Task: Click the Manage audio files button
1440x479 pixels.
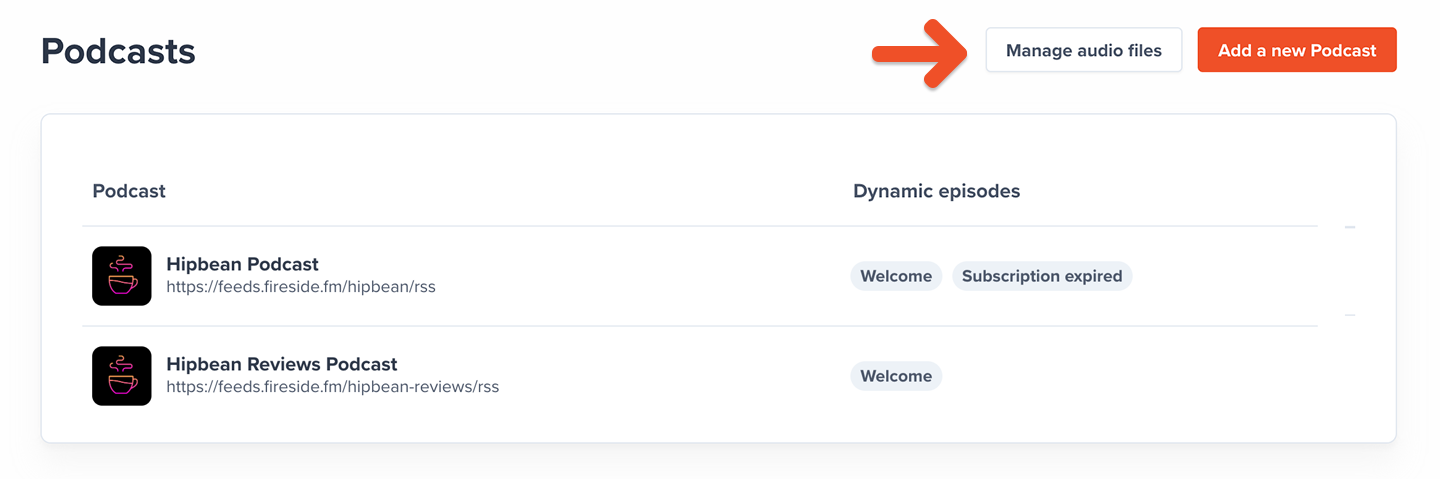Action: (1084, 50)
